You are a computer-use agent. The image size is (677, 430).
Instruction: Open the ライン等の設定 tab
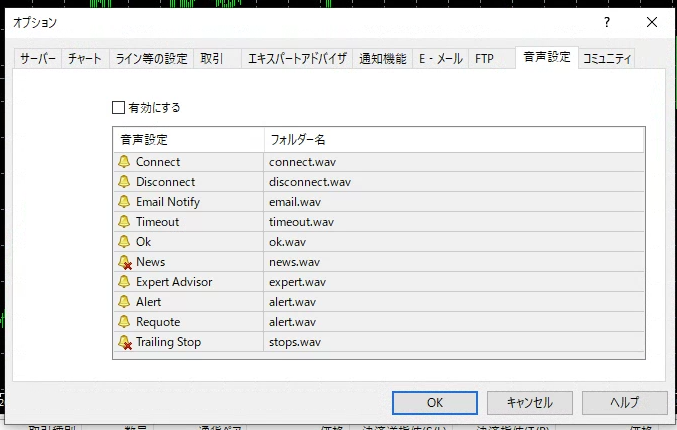(152, 59)
